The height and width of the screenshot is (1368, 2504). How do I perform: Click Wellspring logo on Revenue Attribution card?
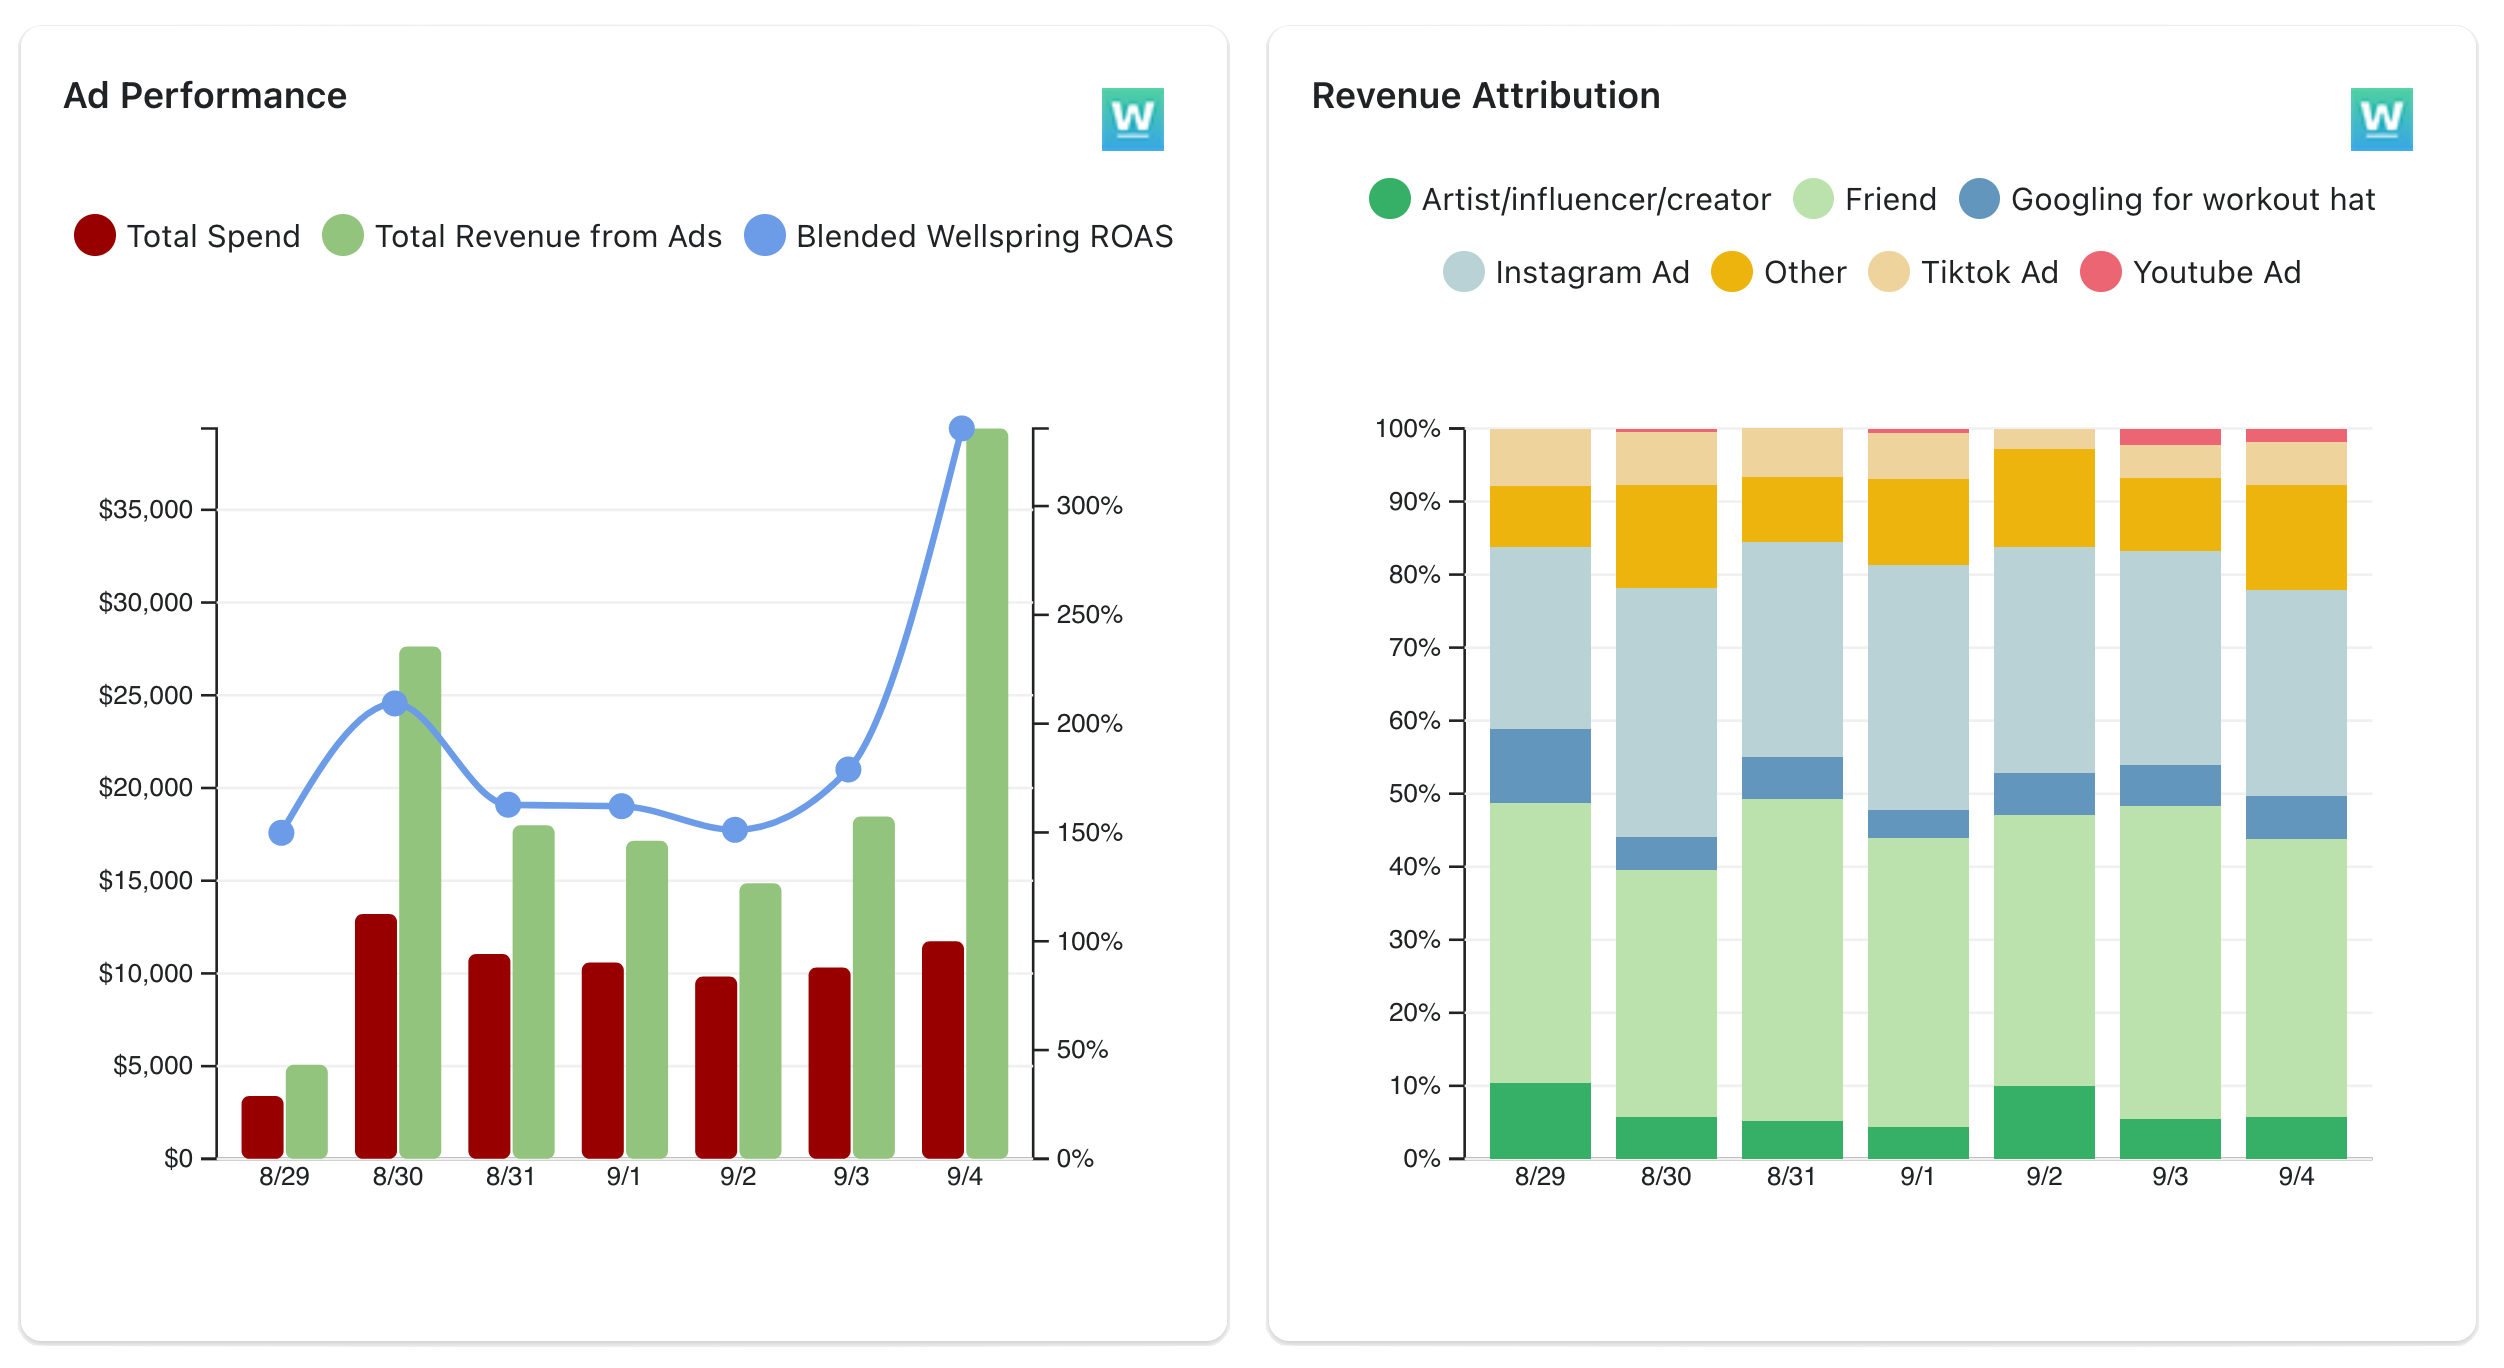point(2381,119)
